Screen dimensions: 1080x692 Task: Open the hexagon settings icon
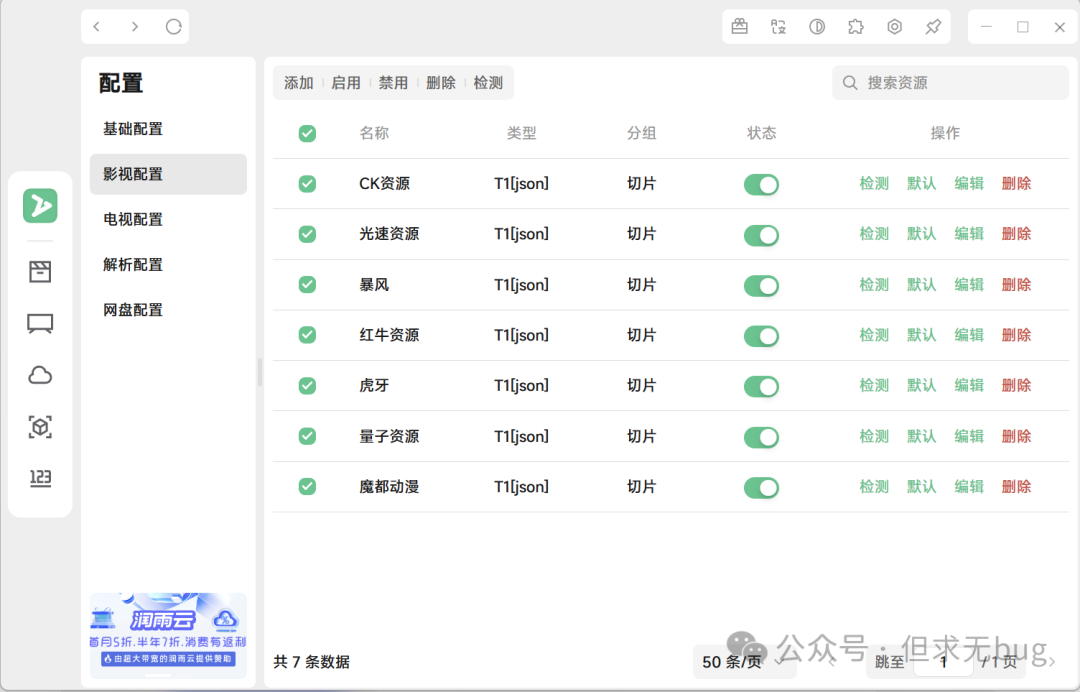[894, 27]
